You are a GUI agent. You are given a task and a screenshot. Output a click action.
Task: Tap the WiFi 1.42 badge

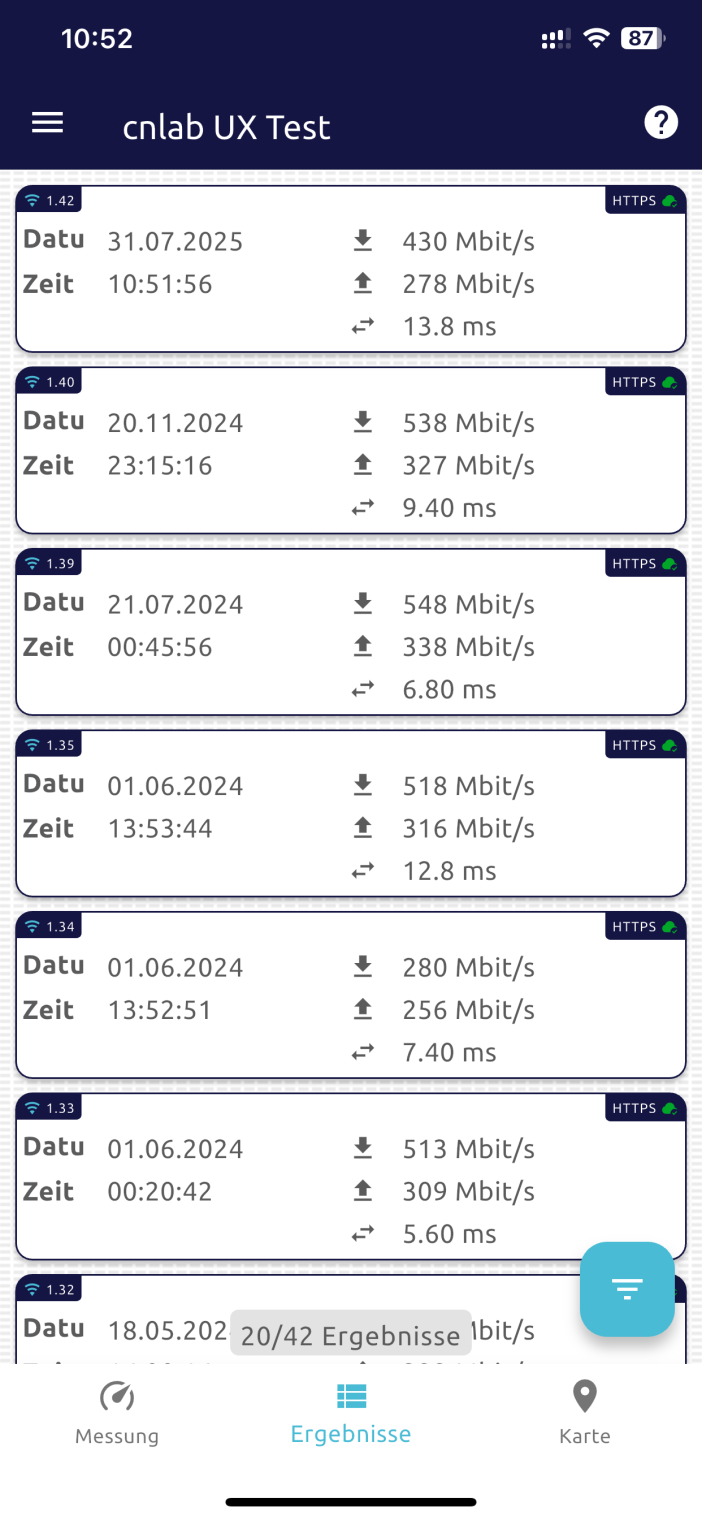pyautogui.click(x=49, y=200)
